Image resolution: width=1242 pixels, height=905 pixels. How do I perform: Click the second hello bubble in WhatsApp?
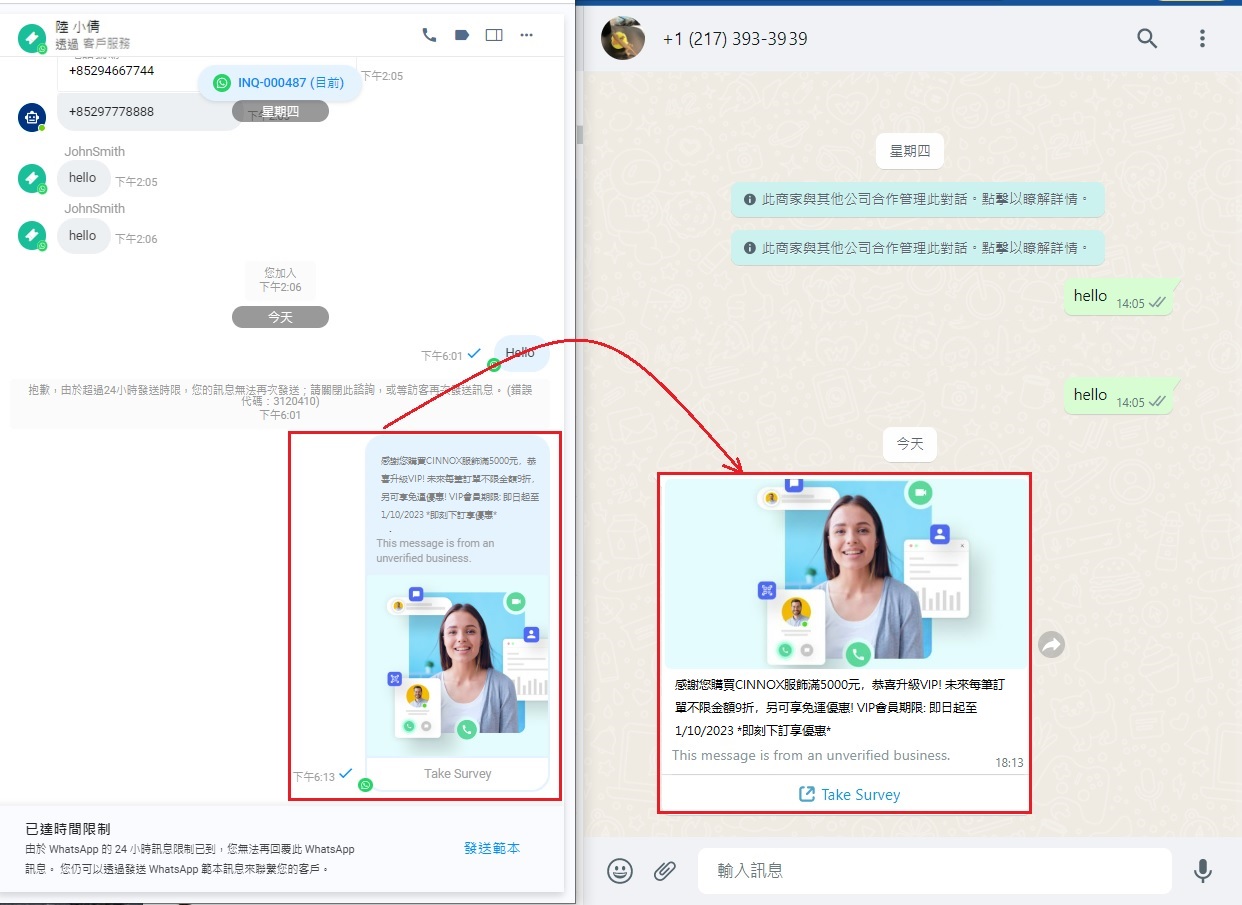1120,396
